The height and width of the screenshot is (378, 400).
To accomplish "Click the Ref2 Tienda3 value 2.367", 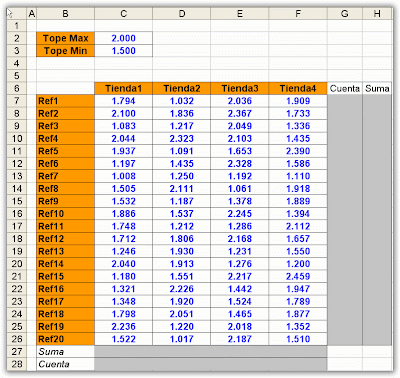I will 240,113.
